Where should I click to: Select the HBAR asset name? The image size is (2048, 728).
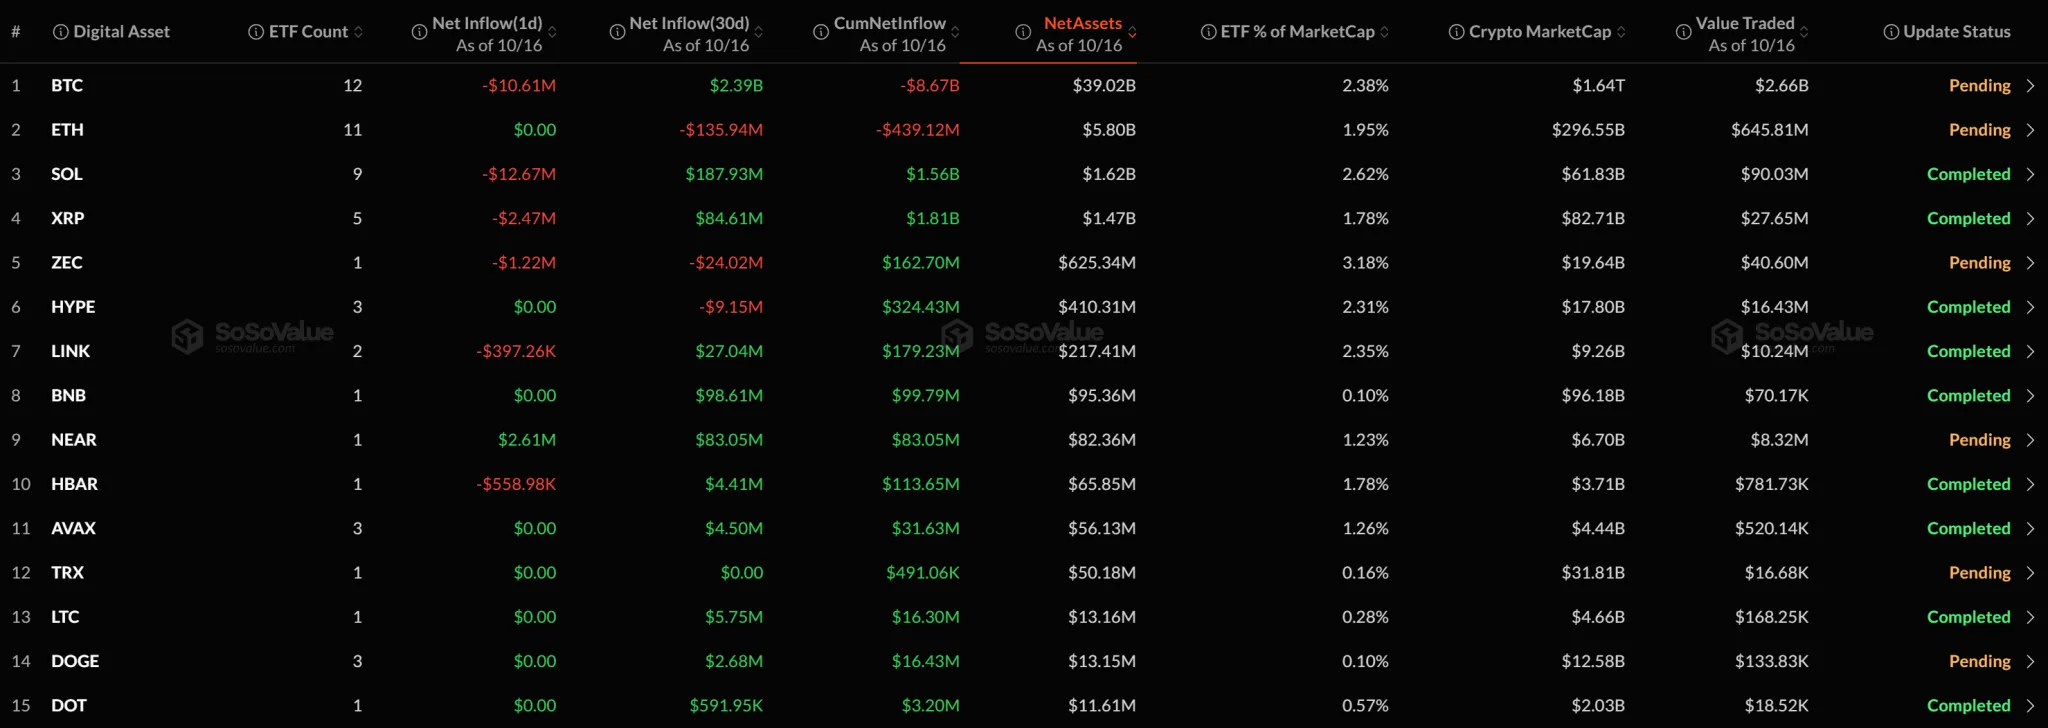click(x=75, y=484)
